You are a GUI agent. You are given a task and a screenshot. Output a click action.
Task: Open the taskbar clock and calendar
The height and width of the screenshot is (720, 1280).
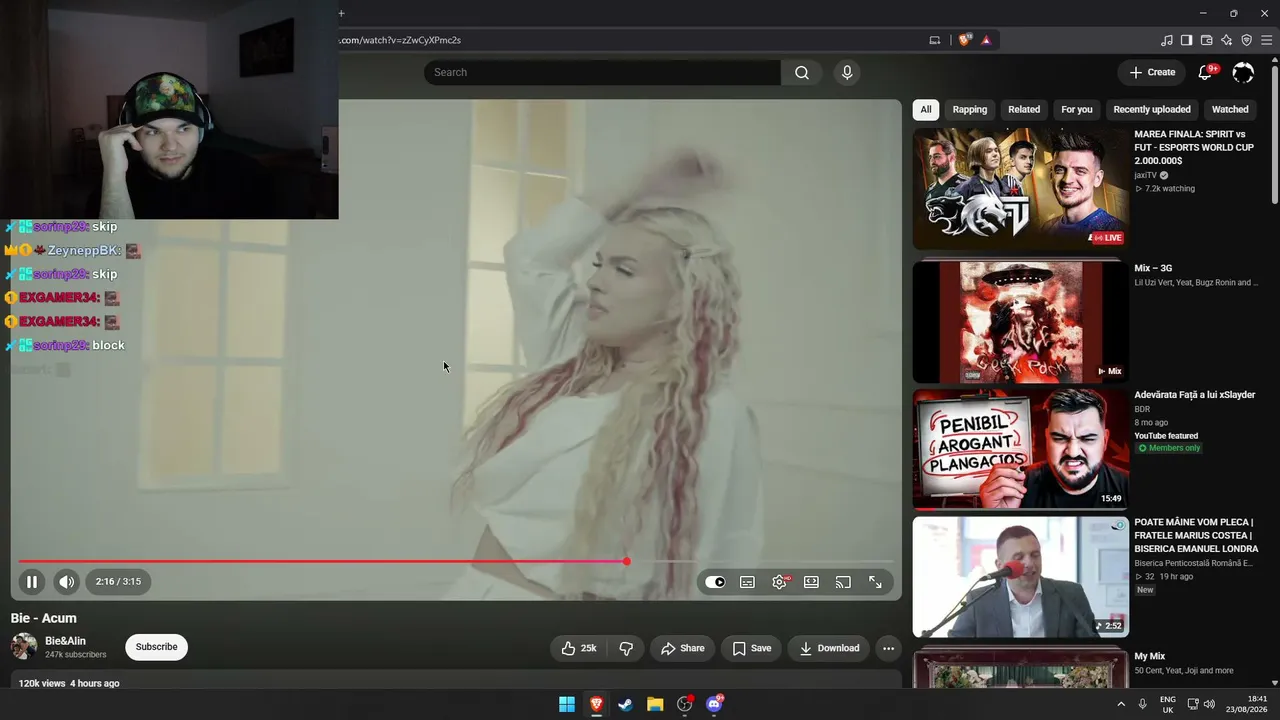point(1247,704)
